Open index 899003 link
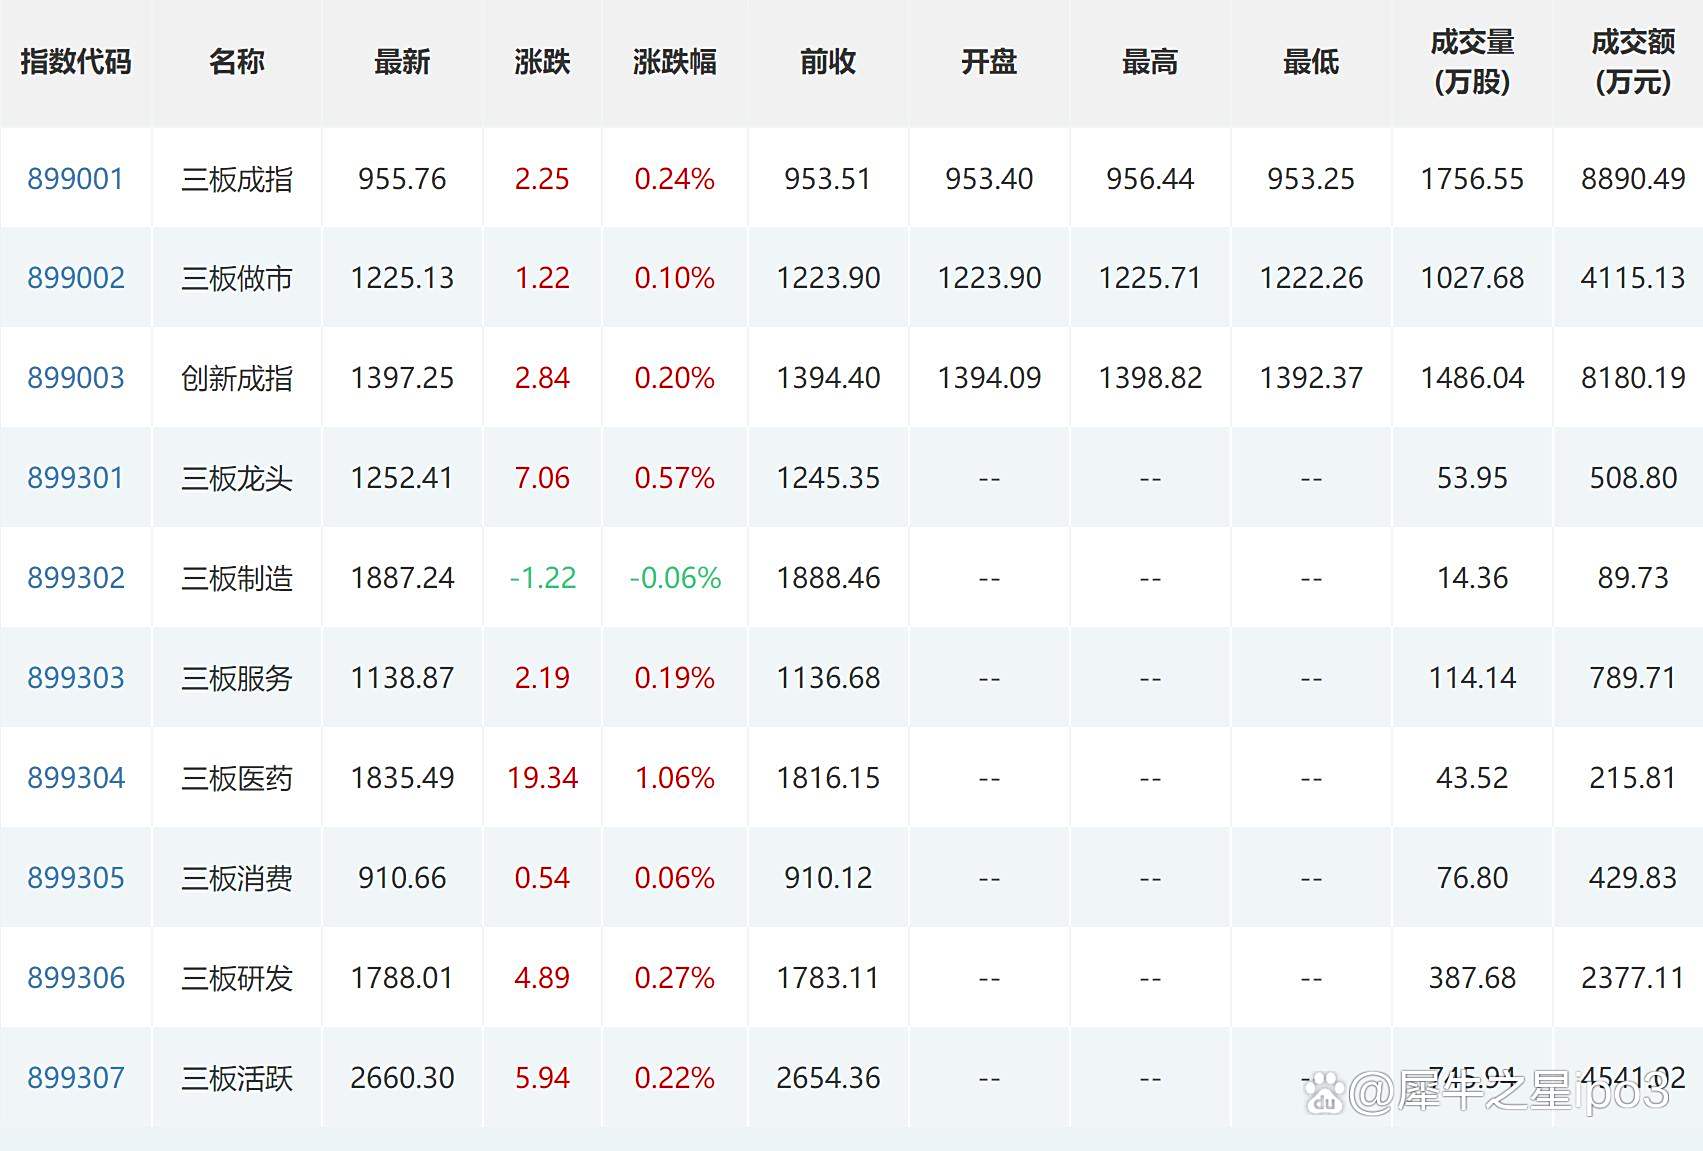The height and width of the screenshot is (1151, 1703). pos(75,378)
